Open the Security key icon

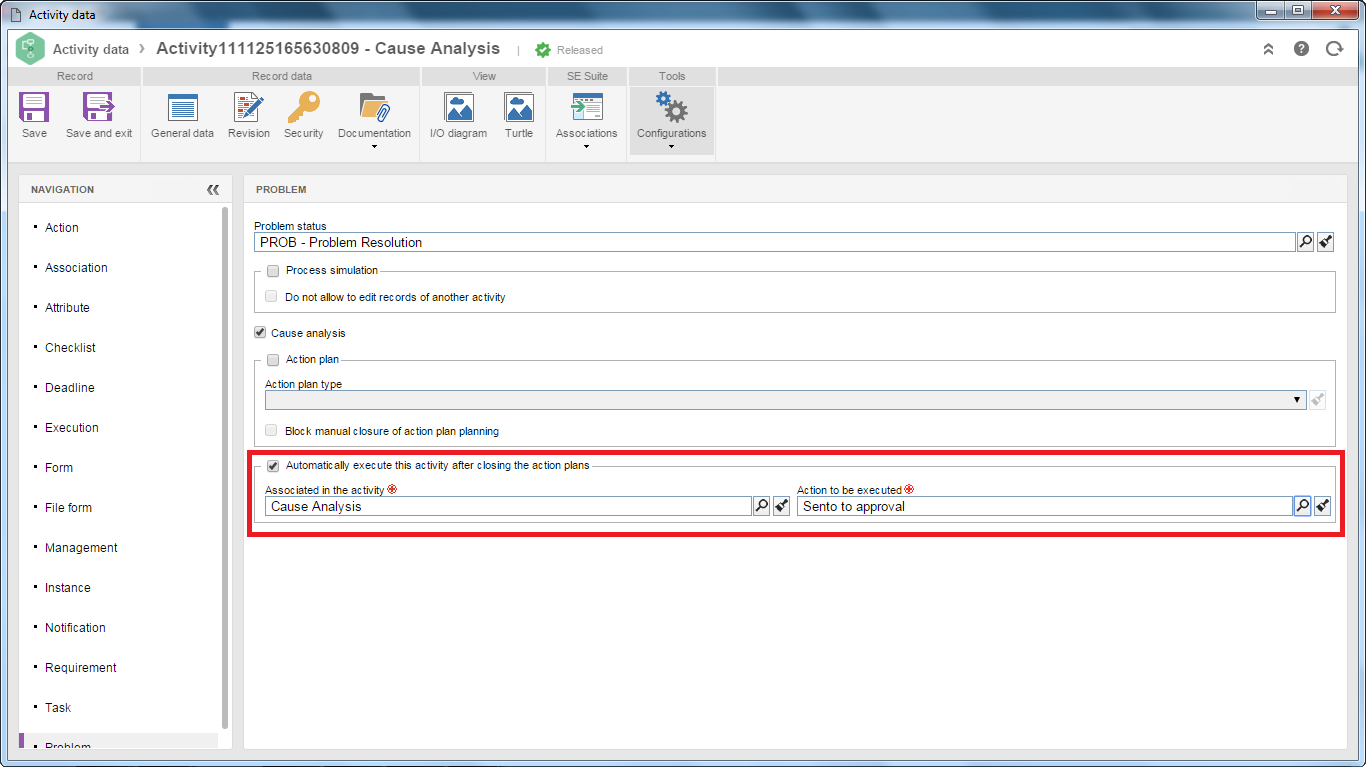[x=303, y=108]
